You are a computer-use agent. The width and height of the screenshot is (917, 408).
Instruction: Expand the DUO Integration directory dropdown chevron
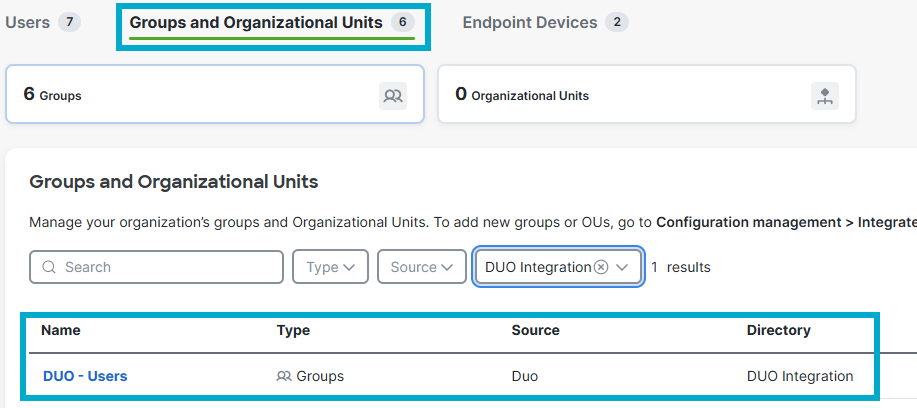(622, 267)
